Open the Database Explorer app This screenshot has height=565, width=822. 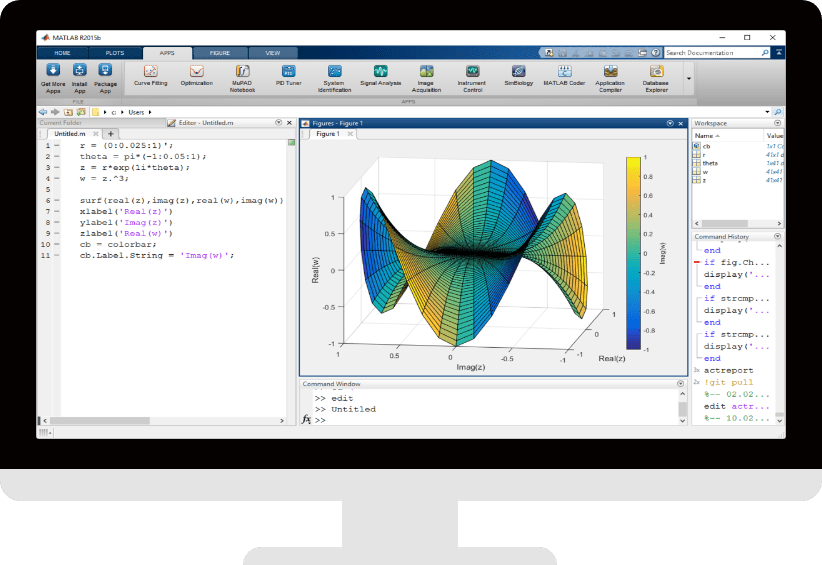coord(656,78)
